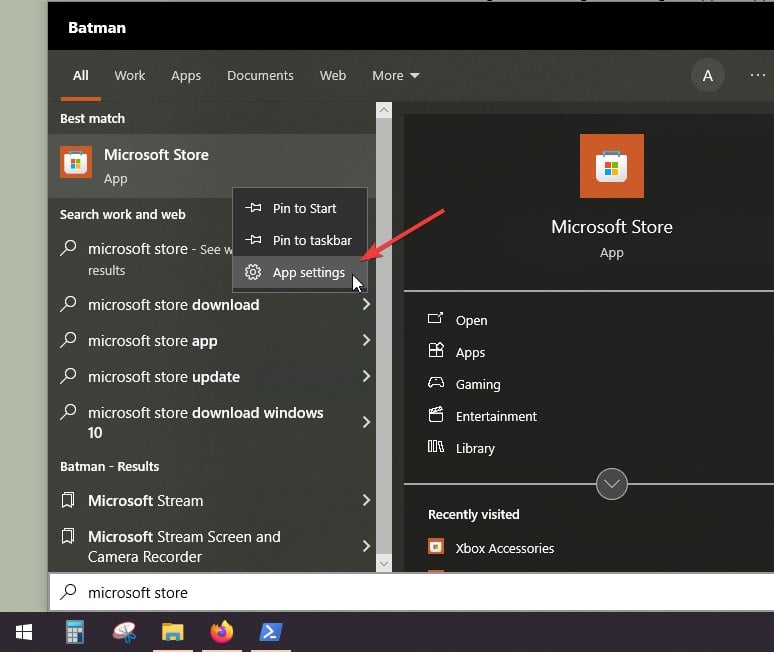Screen dimensions: 774x652
Task: Switch to the Apps search tab
Action: (x=186, y=76)
